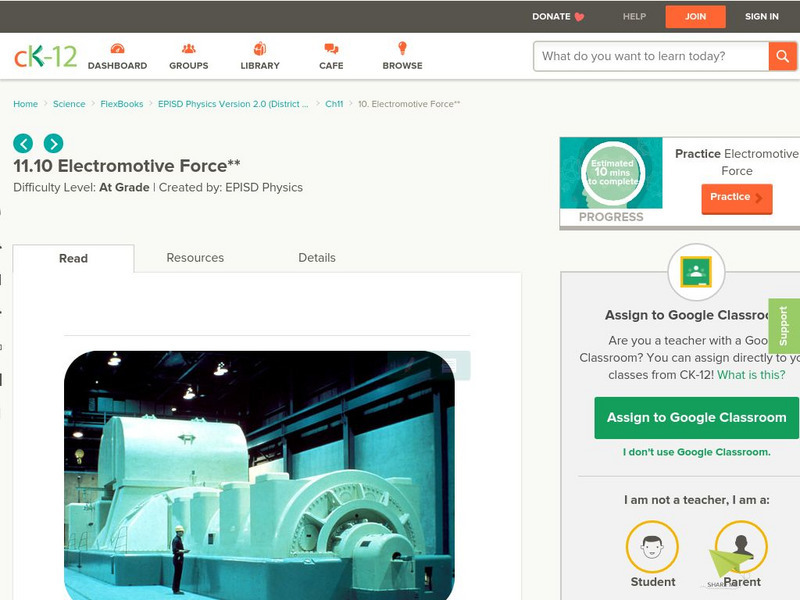Open the Dashboard icon in navigation
Viewport: 800px width, 600px height.
pos(117,49)
